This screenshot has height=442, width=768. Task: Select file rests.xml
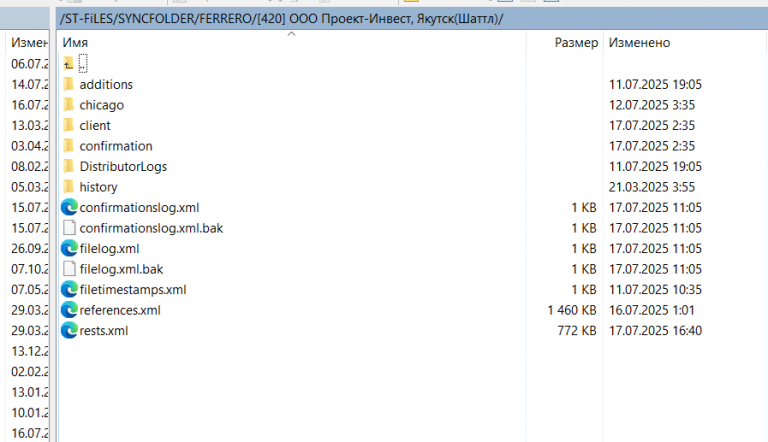pyautogui.click(x=103, y=331)
